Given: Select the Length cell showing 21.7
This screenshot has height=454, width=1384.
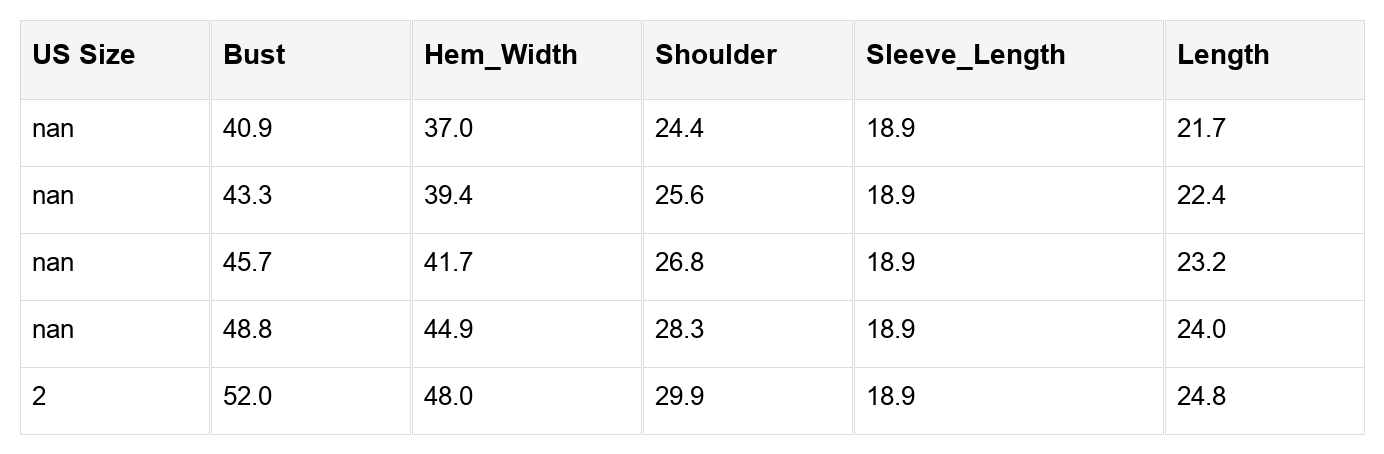Looking at the screenshot, I should (1201, 129).
